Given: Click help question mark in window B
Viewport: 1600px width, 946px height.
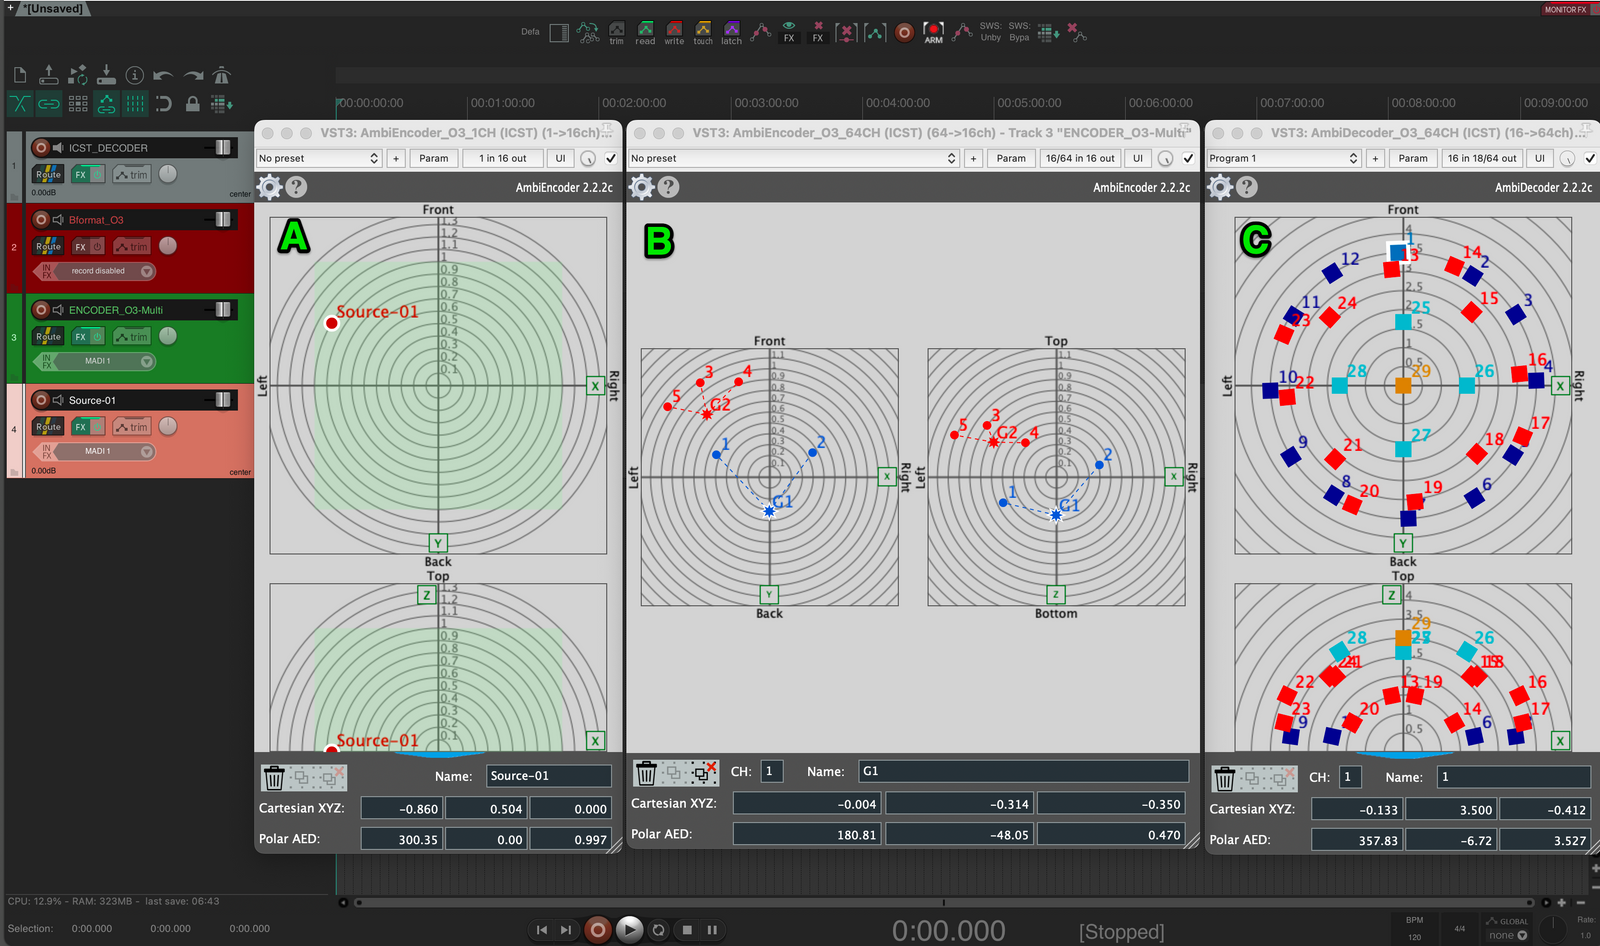Looking at the screenshot, I should pyautogui.click(x=669, y=187).
